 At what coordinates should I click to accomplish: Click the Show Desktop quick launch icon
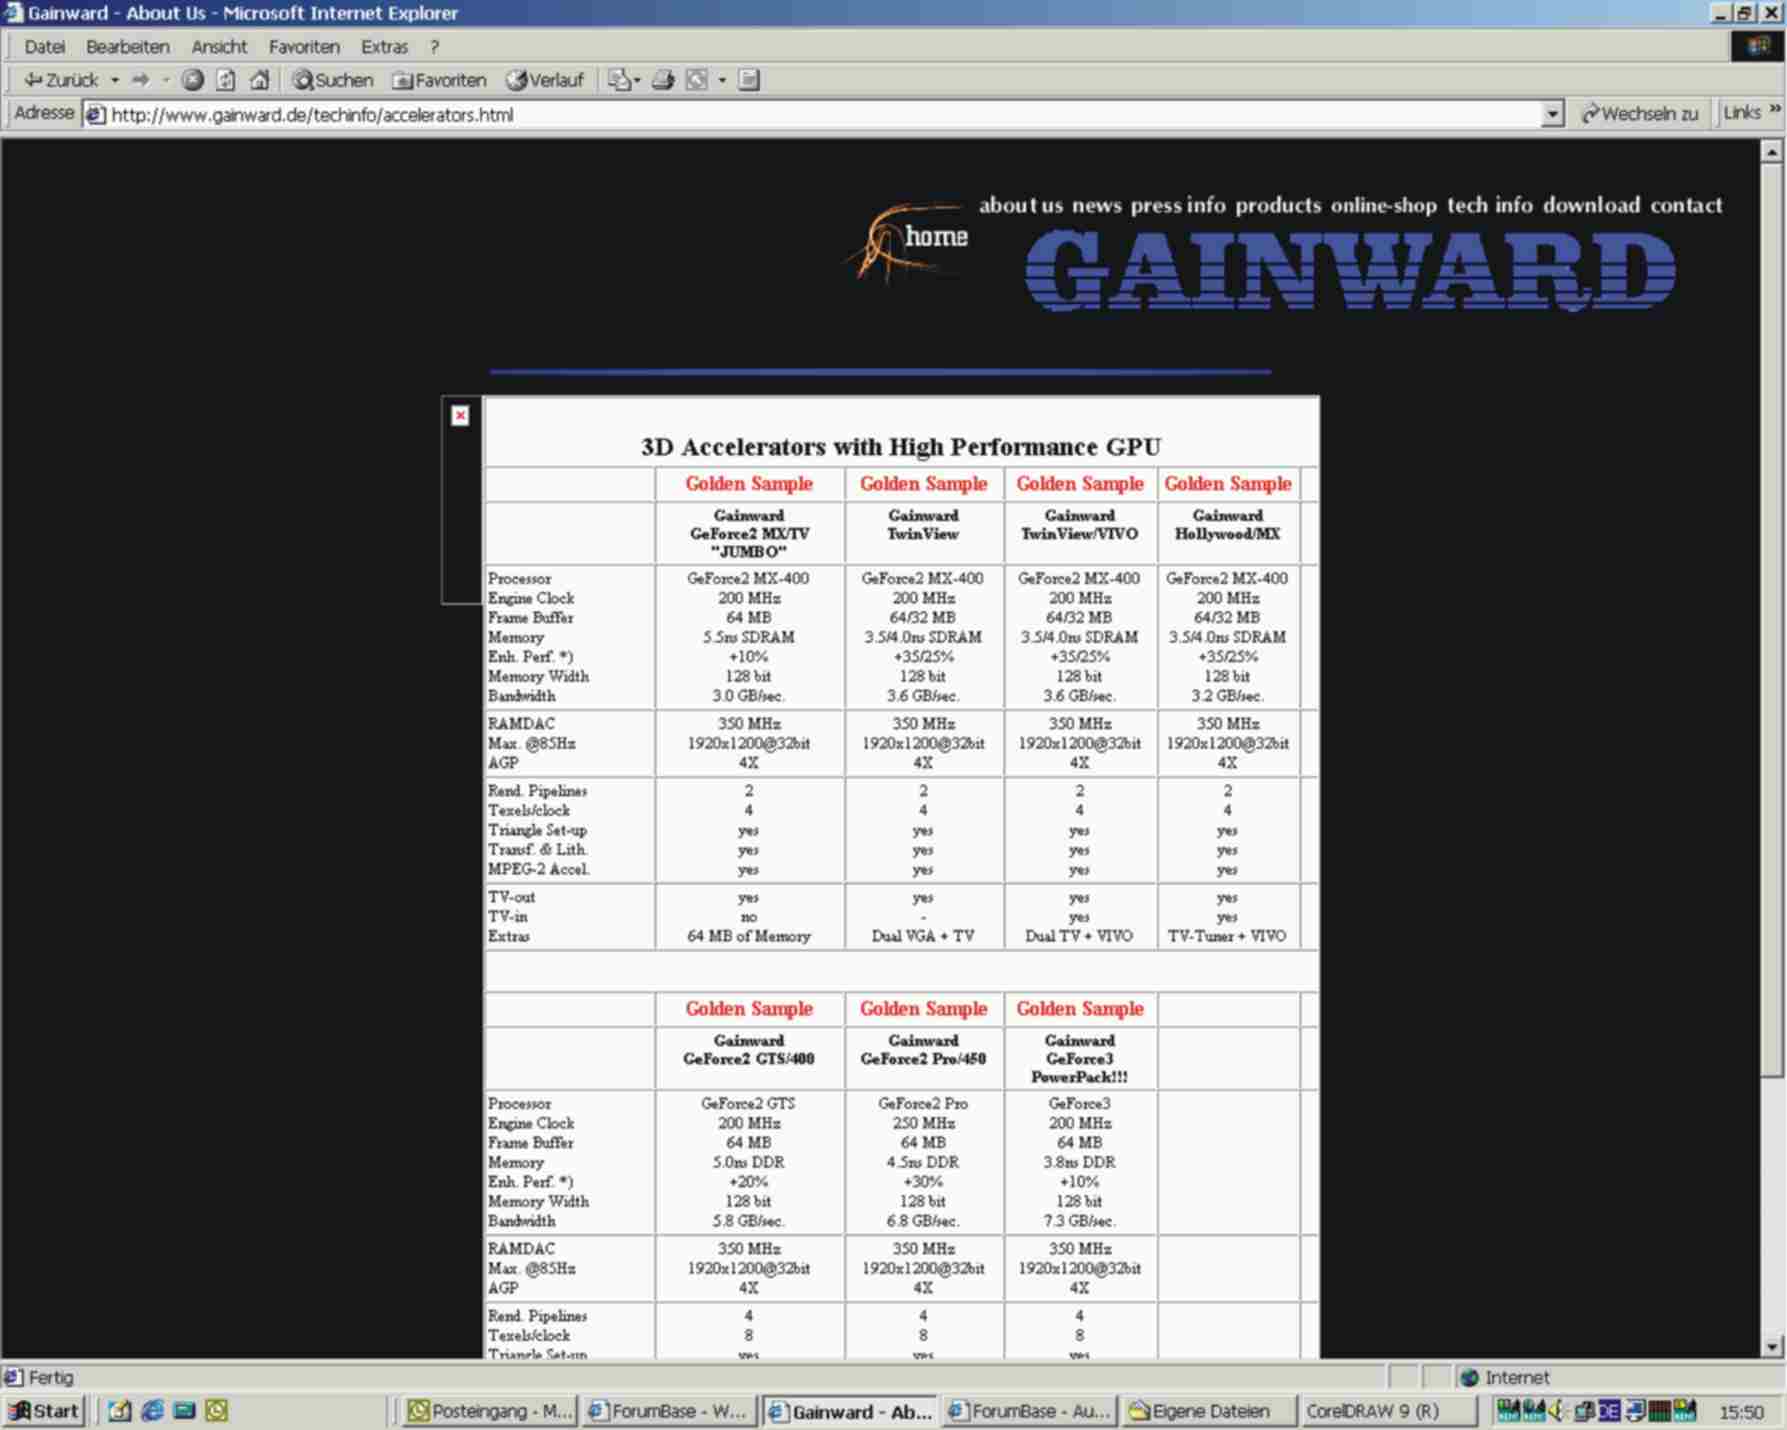pyautogui.click(x=184, y=1411)
